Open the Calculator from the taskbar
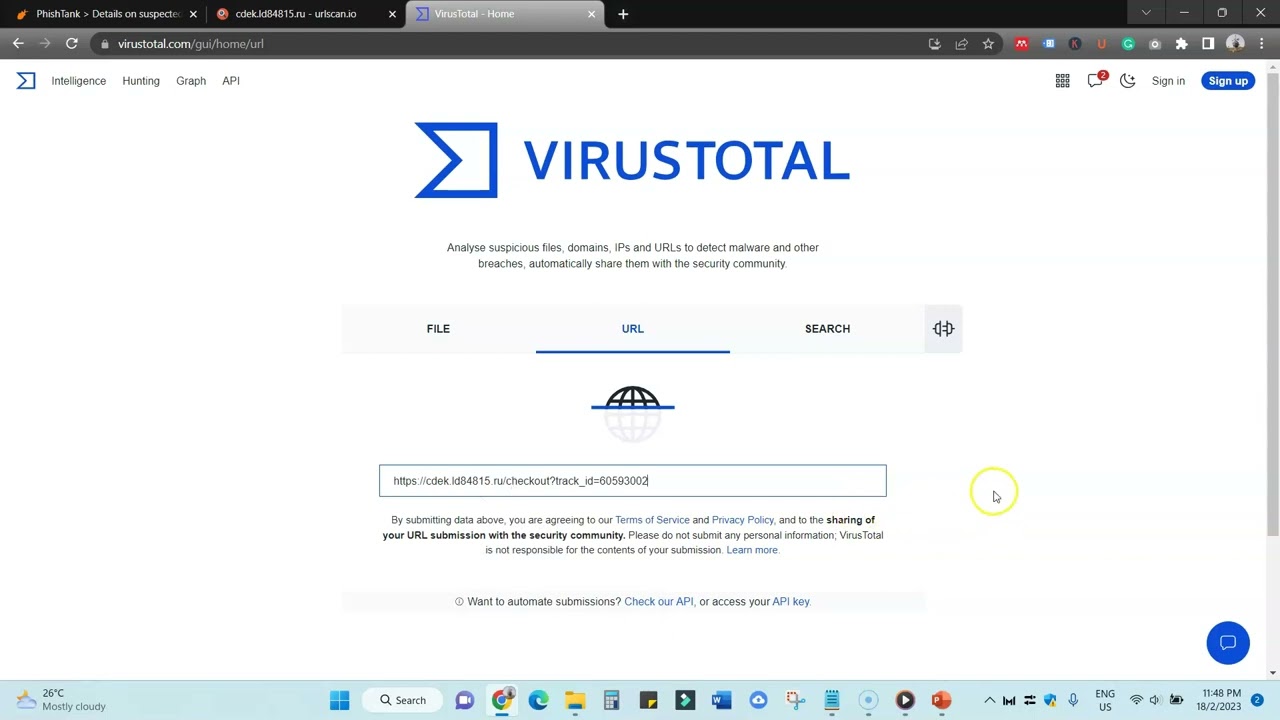This screenshot has width=1280, height=720. point(611,700)
